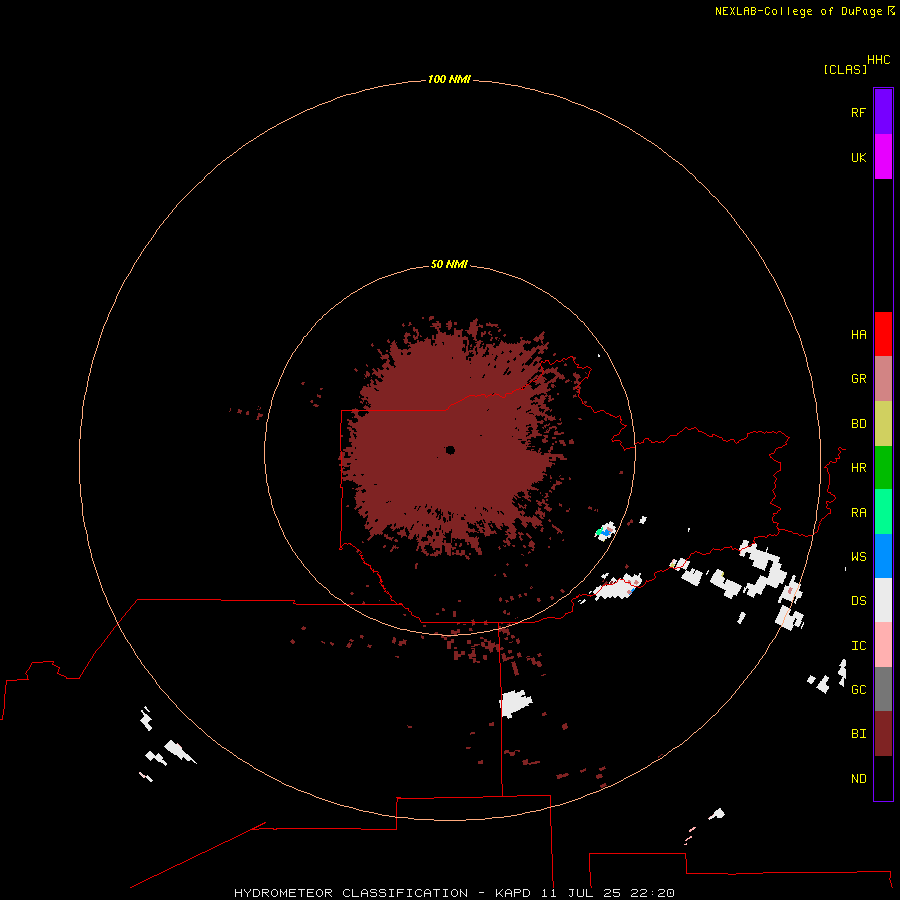
Task: Select the GC gray legend swatch
Action: (x=883, y=689)
